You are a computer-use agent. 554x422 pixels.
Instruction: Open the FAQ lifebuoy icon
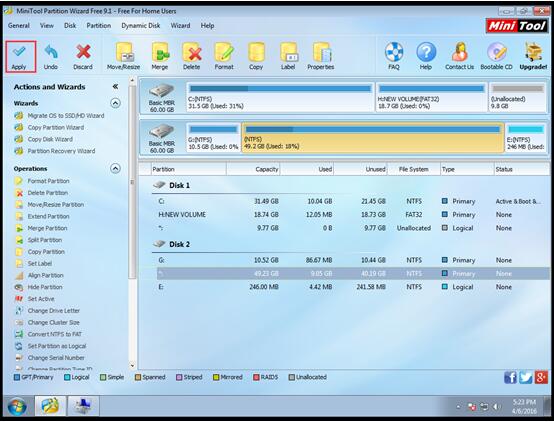tap(394, 57)
